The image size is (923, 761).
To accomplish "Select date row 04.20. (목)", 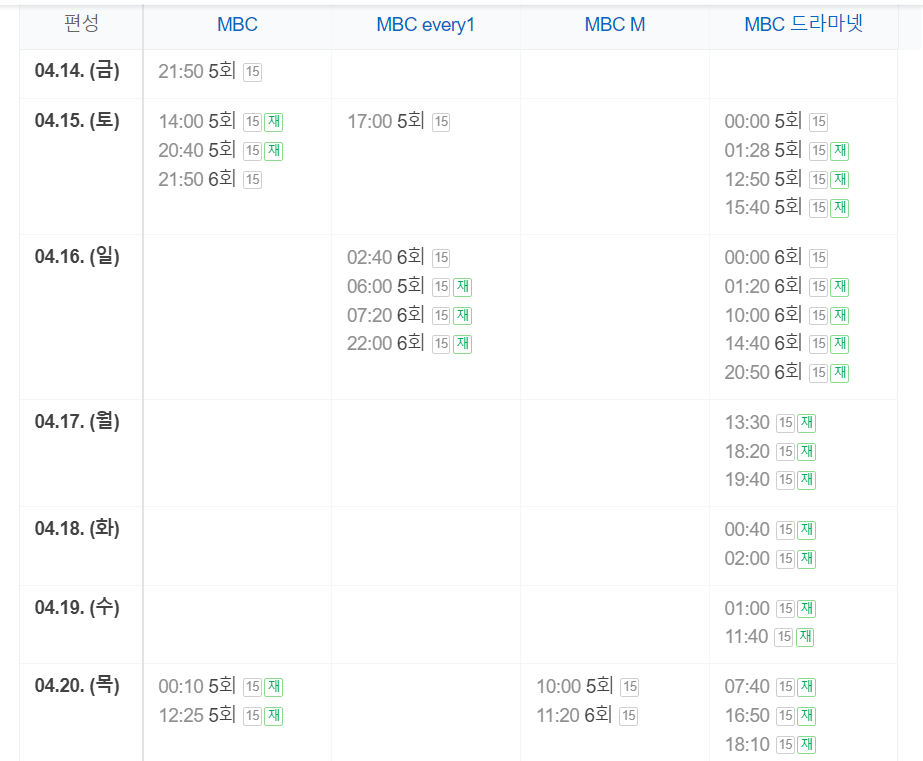I will pos(77,686).
